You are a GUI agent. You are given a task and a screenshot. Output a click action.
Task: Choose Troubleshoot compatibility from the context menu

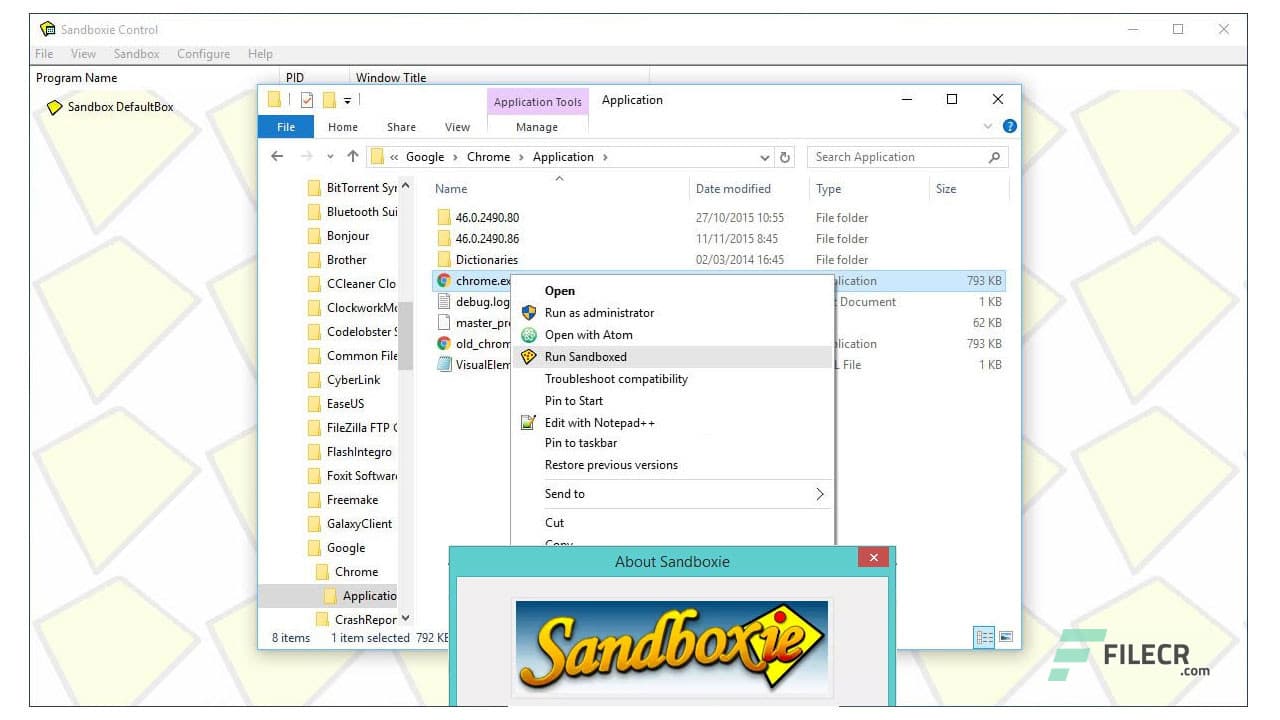pos(615,379)
